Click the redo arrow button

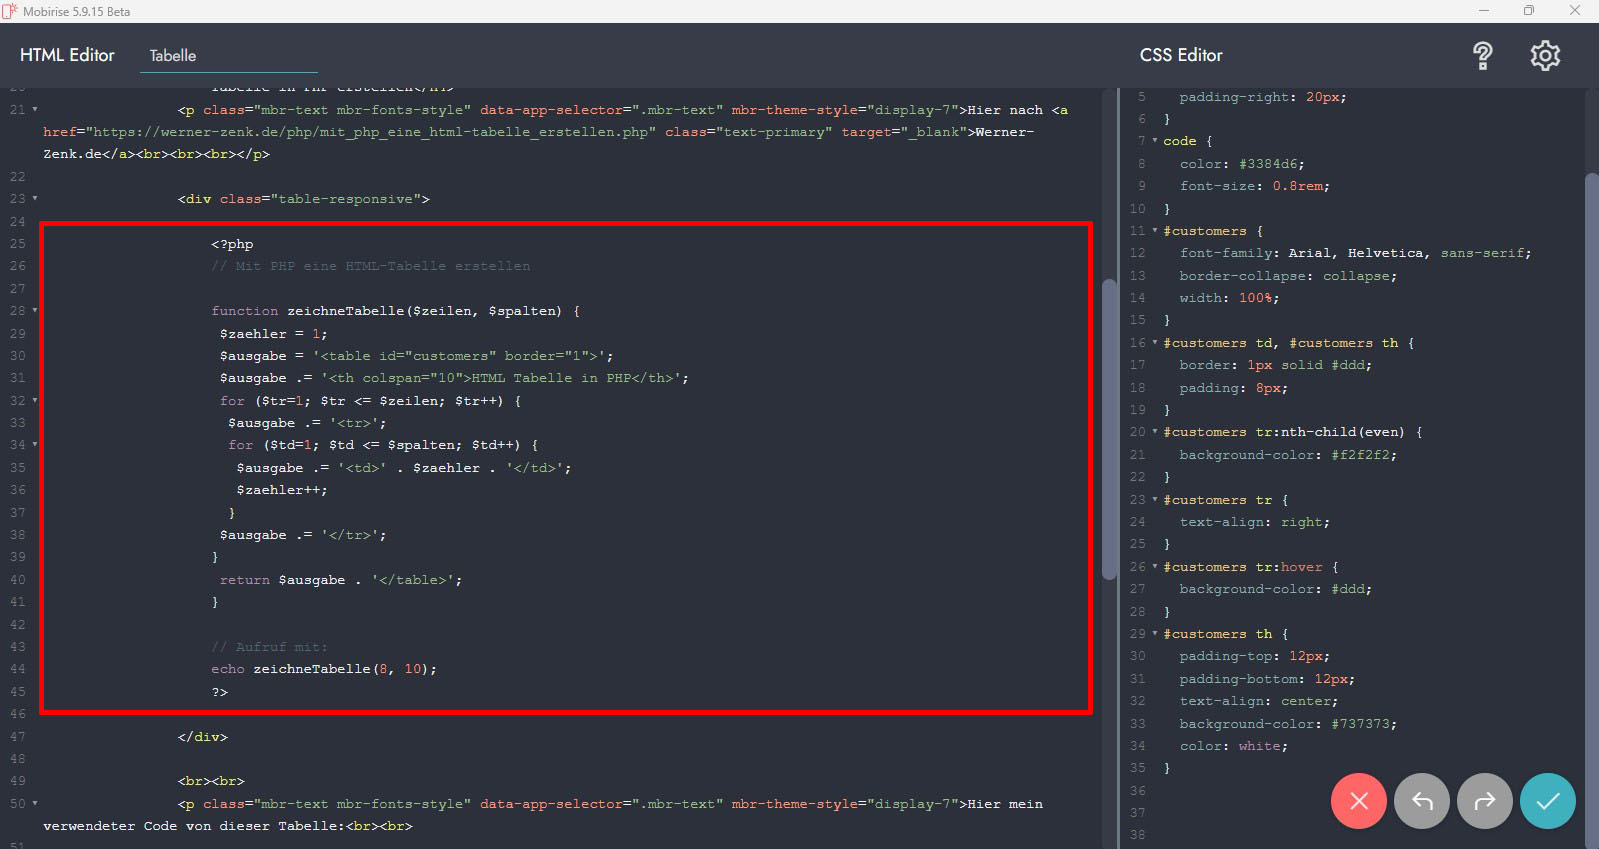pyautogui.click(x=1484, y=801)
